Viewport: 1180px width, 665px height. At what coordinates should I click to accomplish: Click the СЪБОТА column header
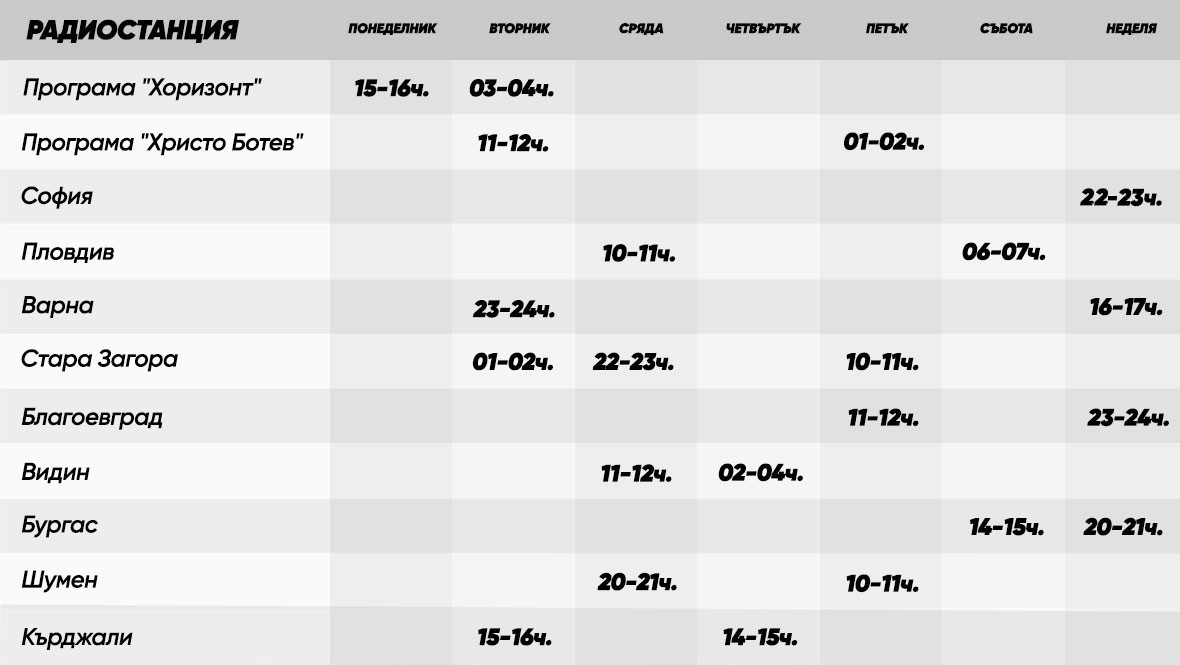(x=1006, y=29)
